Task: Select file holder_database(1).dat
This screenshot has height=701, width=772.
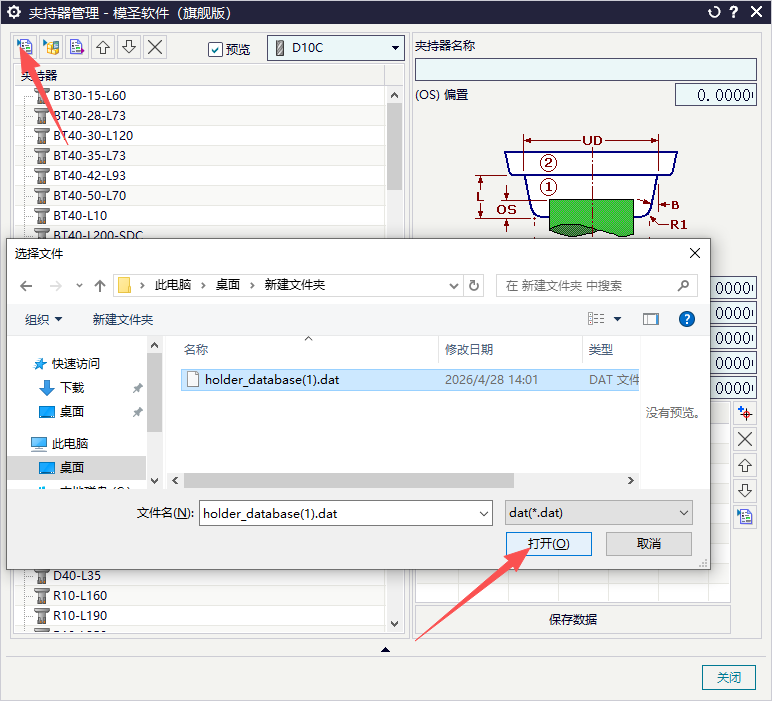Action: point(410,380)
